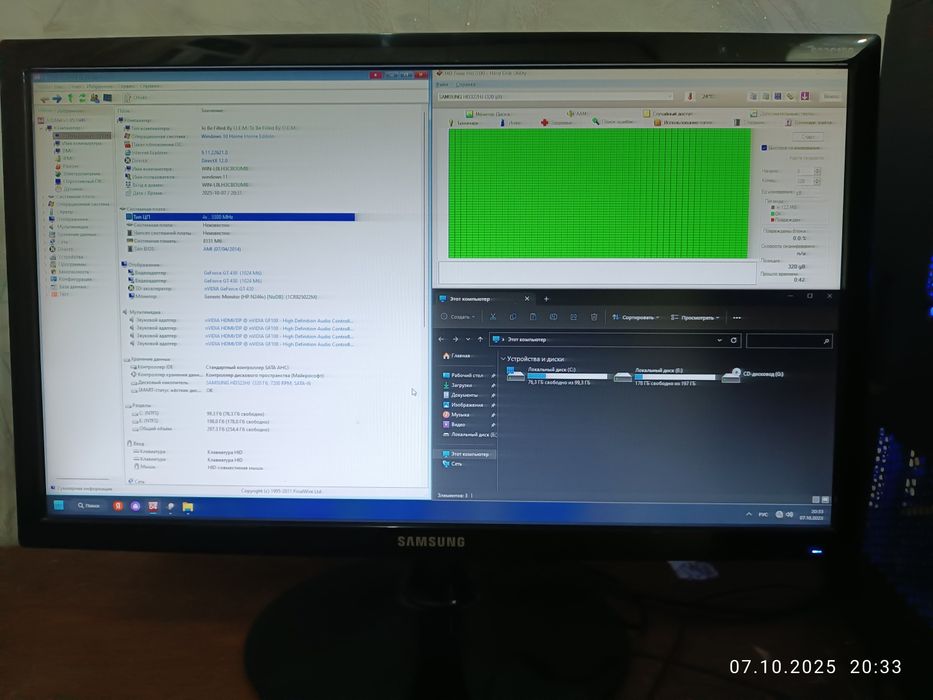Switch to the AAM tab in HD Tune
The width and height of the screenshot is (933, 700).
point(577,114)
